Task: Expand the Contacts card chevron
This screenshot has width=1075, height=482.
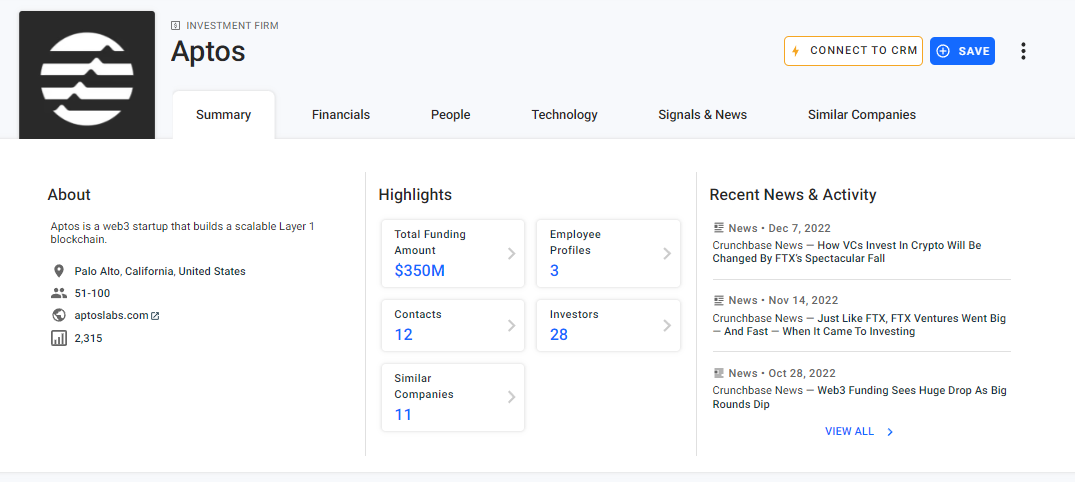Action: coord(511,326)
